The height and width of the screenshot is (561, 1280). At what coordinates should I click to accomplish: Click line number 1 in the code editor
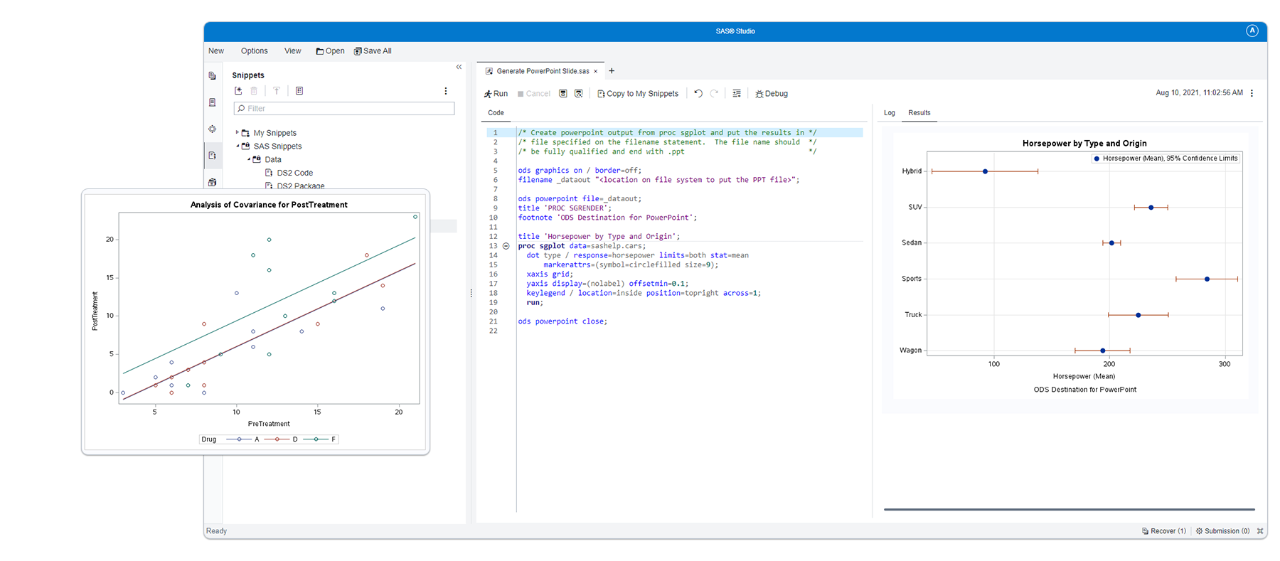[495, 133]
